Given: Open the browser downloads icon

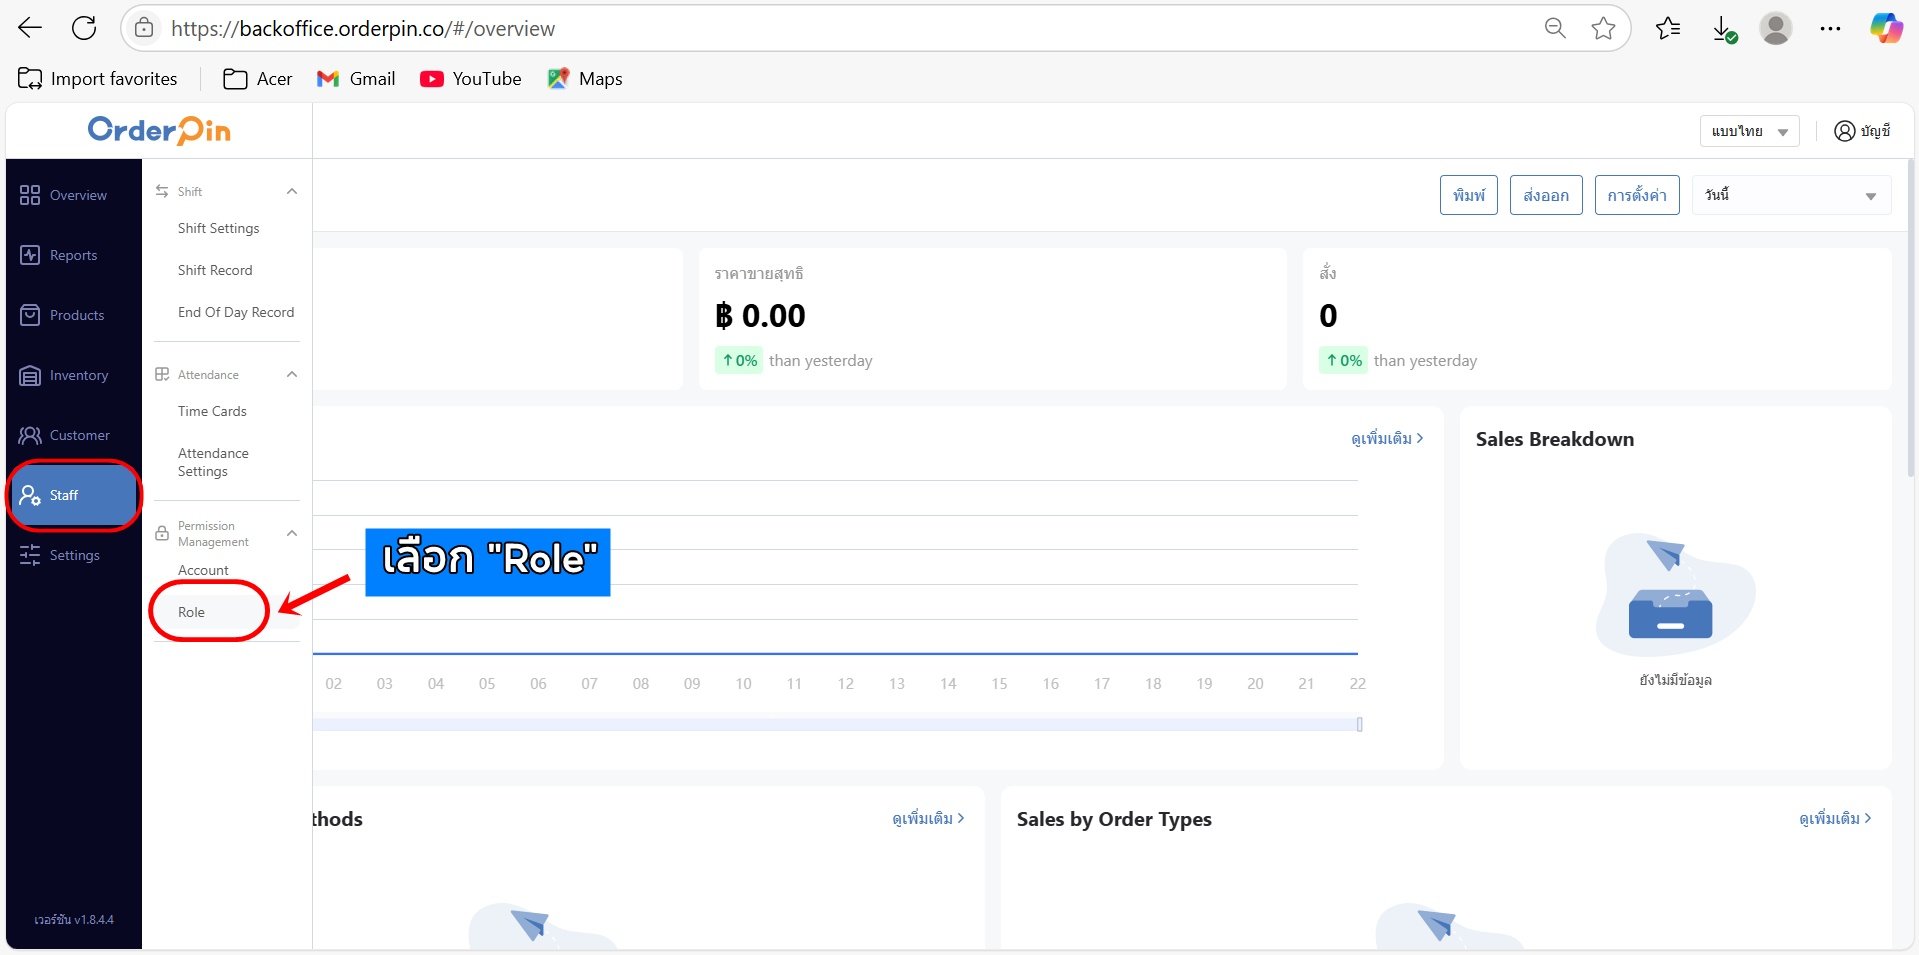Looking at the screenshot, I should (1724, 29).
